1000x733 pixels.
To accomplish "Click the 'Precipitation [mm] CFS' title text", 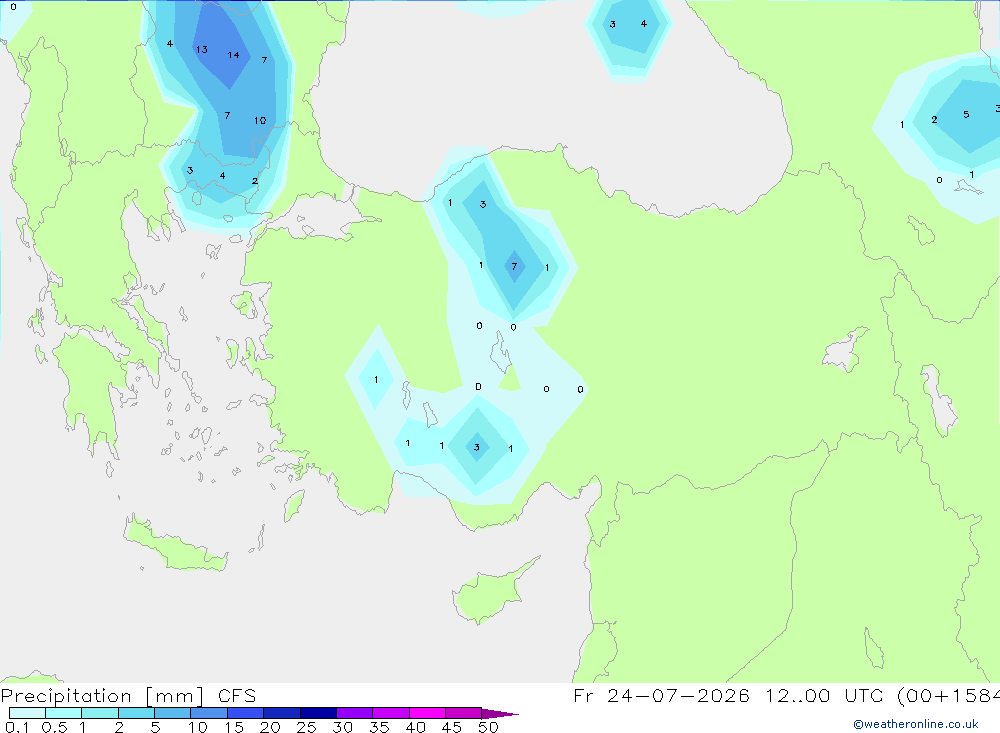I will click(128, 696).
